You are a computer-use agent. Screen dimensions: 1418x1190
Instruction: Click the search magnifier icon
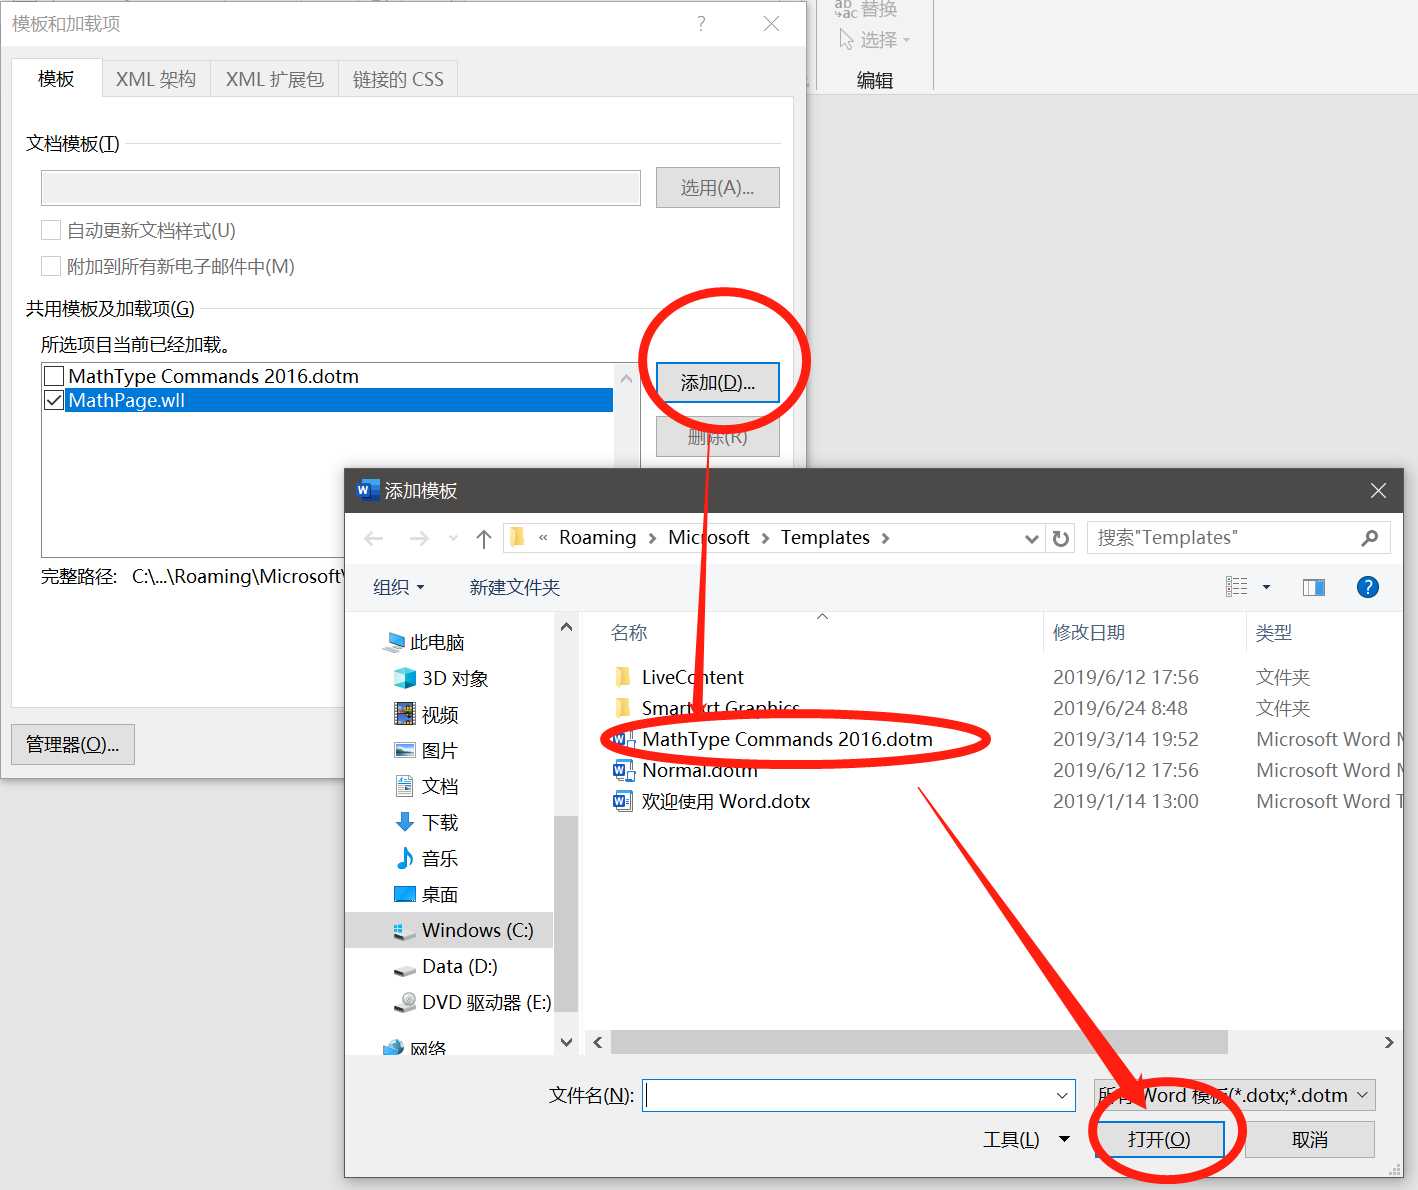tap(1370, 538)
